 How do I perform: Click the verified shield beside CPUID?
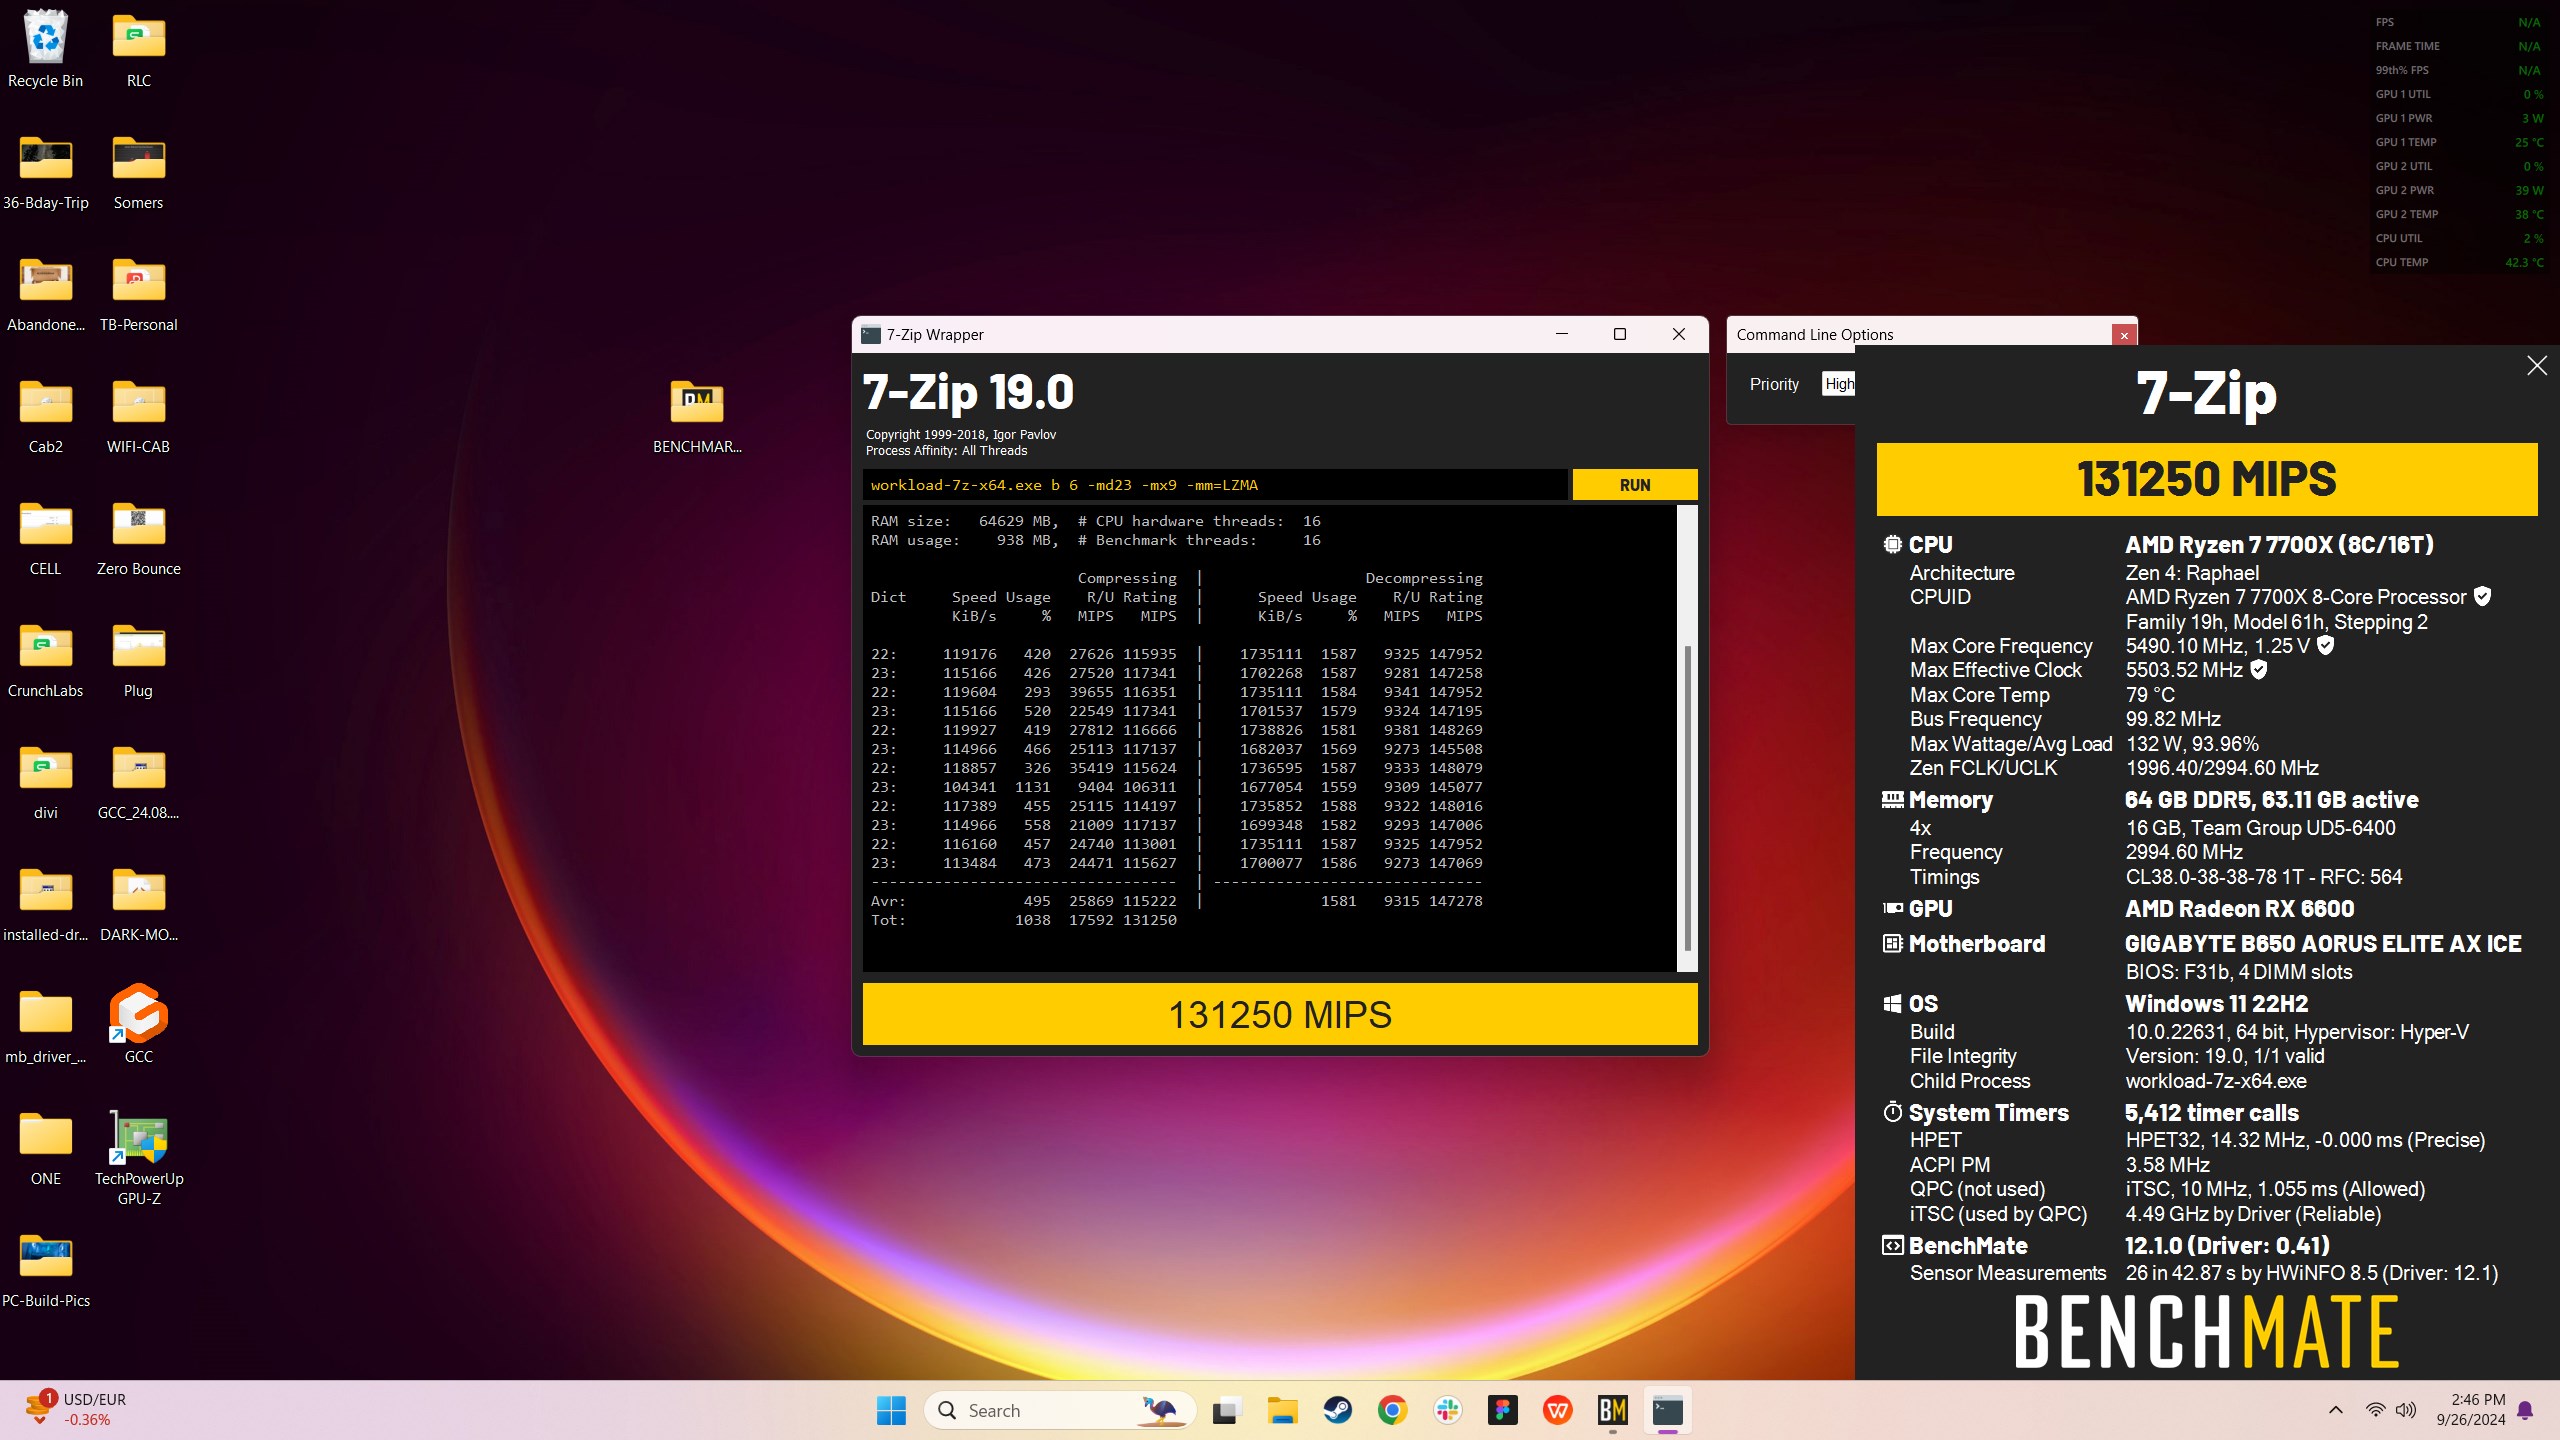point(2483,597)
